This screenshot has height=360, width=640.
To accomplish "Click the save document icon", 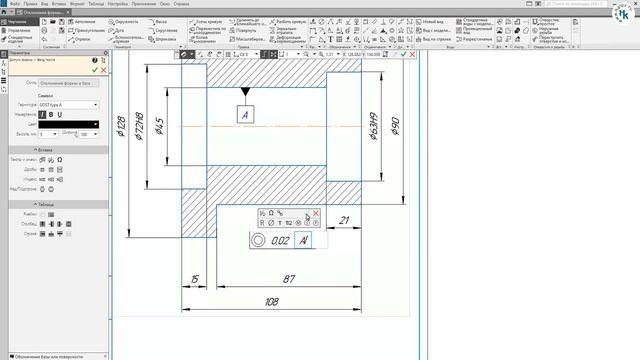I will click(x=62, y=22).
